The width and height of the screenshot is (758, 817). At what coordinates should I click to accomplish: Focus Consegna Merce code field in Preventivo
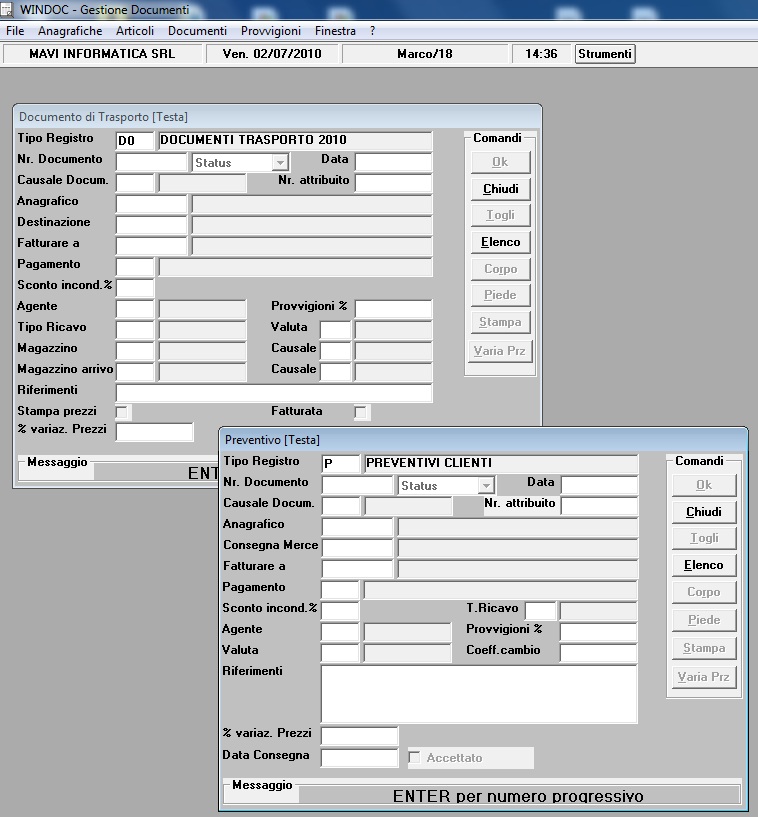point(357,548)
